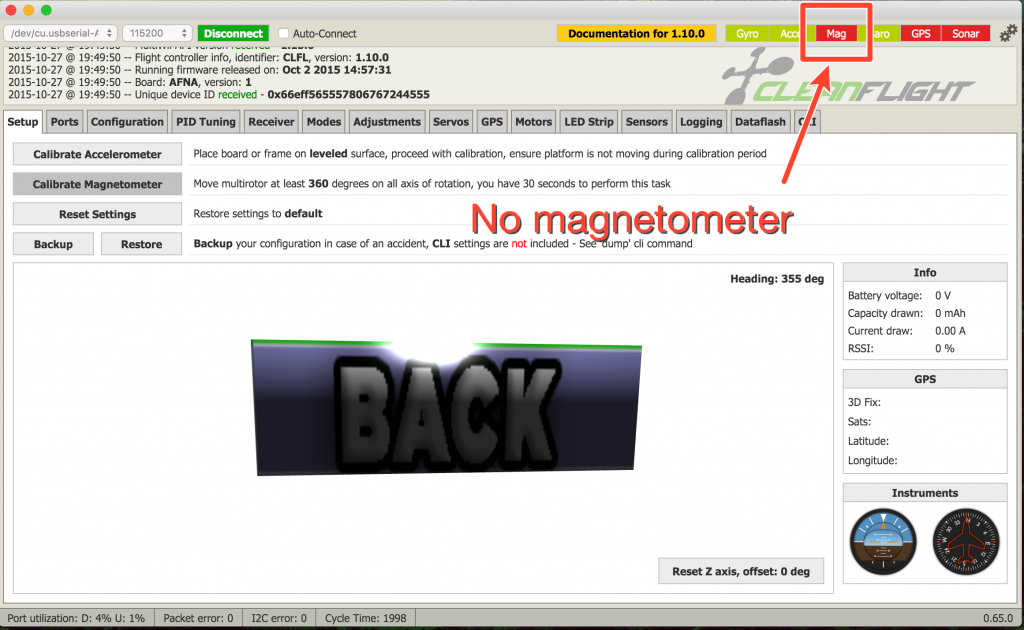Enable the Auto-Connect checkbox
Image resolution: width=1024 pixels, height=630 pixels.
(284, 32)
